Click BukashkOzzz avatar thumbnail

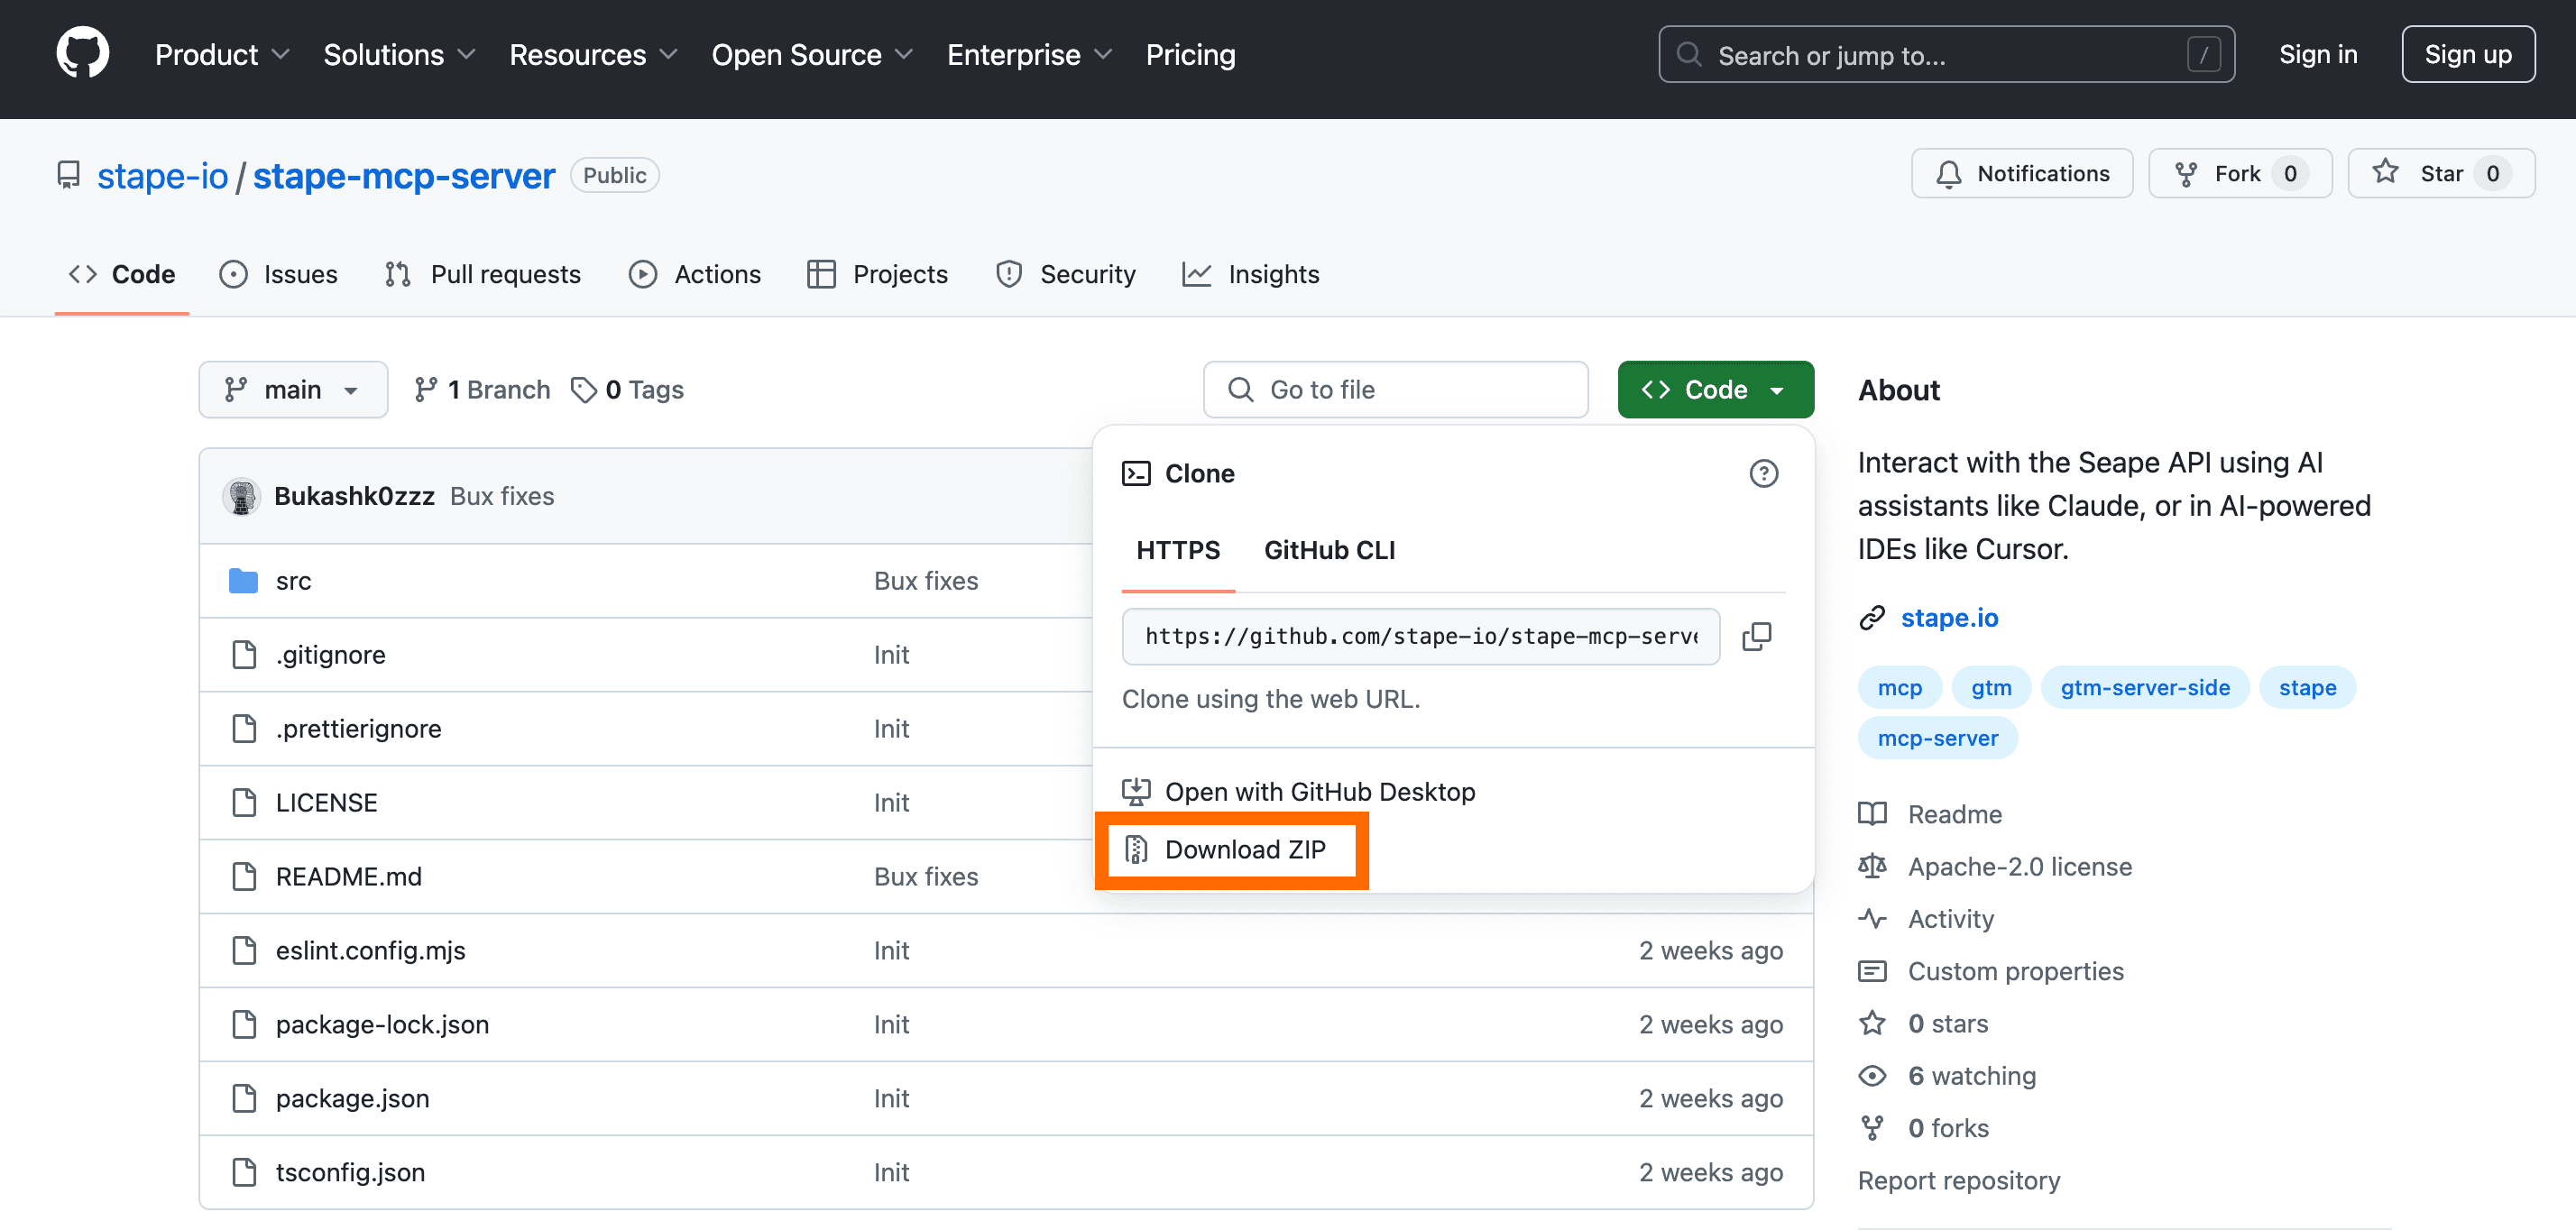click(241, 496)
